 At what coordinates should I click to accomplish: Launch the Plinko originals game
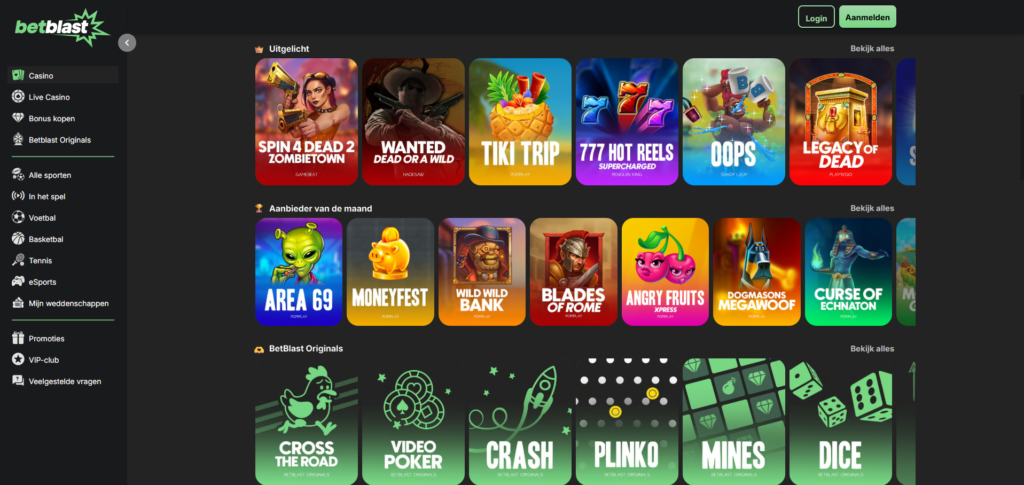(627, 421)
